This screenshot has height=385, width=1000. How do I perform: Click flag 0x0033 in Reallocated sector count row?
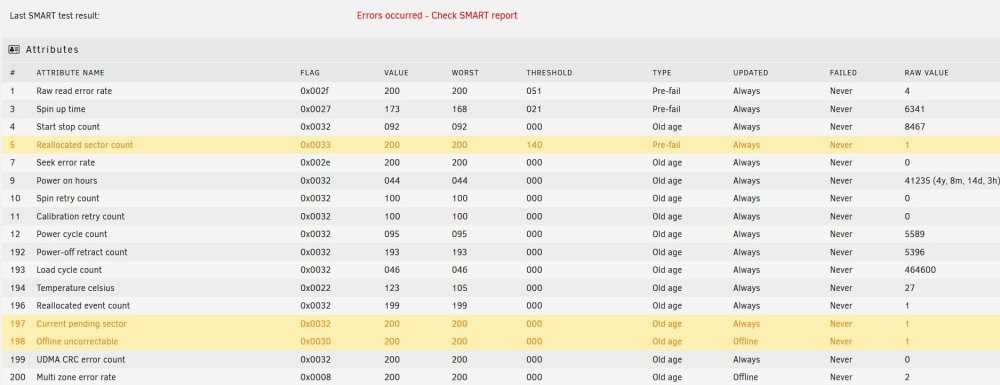(x=316, y=145)
